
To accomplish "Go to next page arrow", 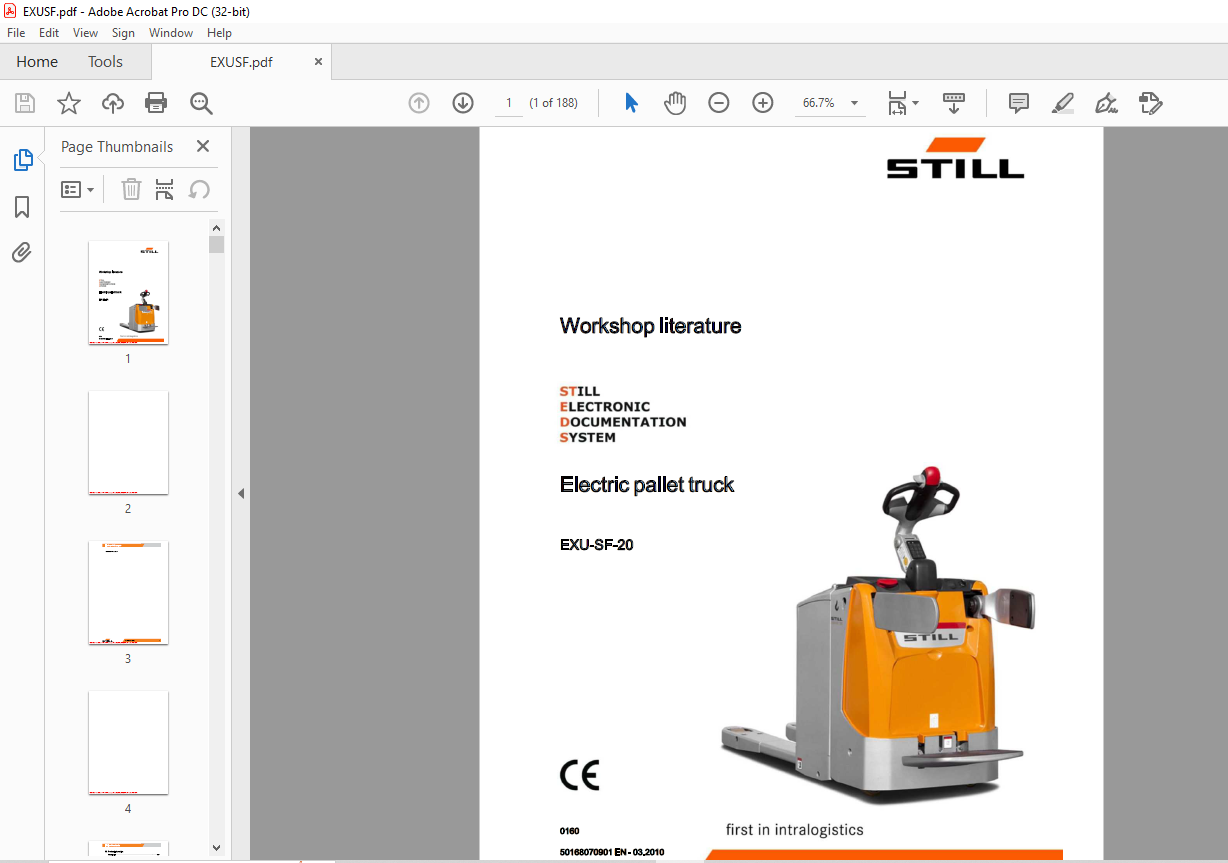I will point(463,103).
